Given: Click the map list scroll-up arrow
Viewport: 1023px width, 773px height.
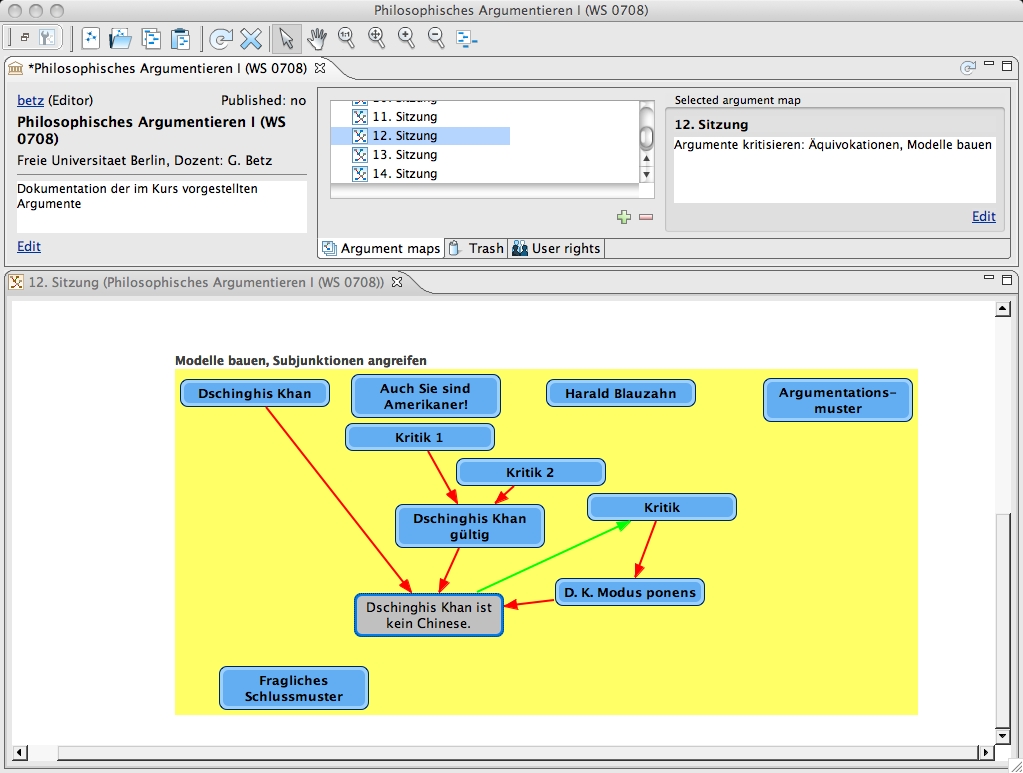Looking at the screenshot, I should [x=647, y=159].
